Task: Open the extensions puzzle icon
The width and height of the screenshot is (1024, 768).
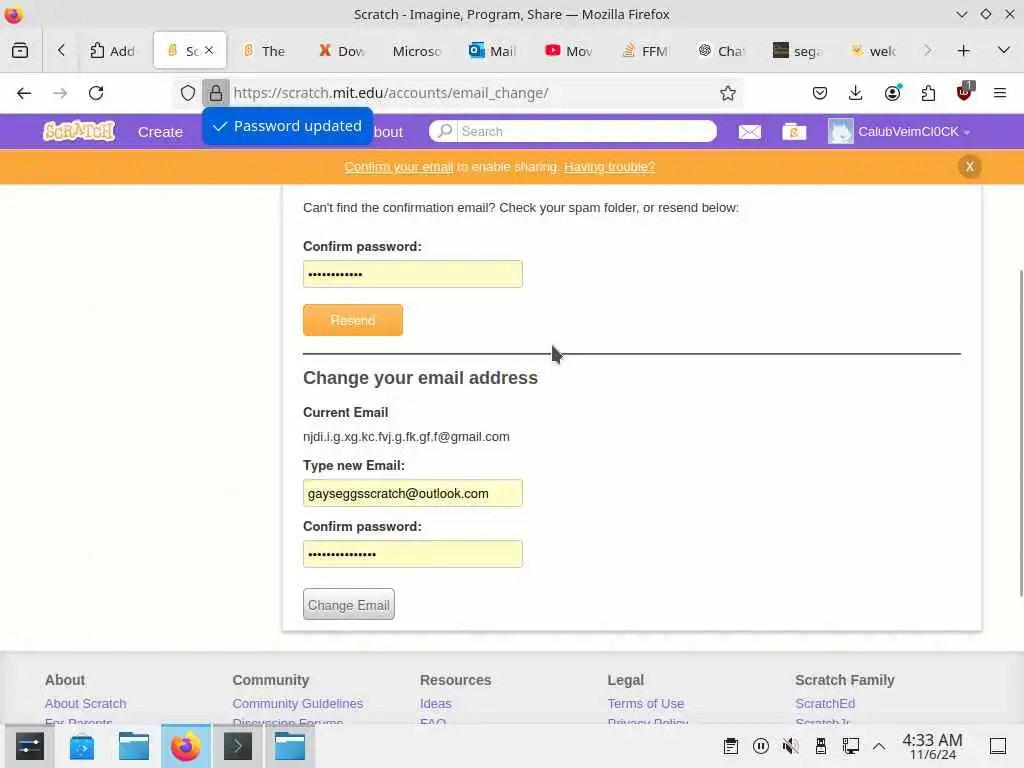Action: 928,93
